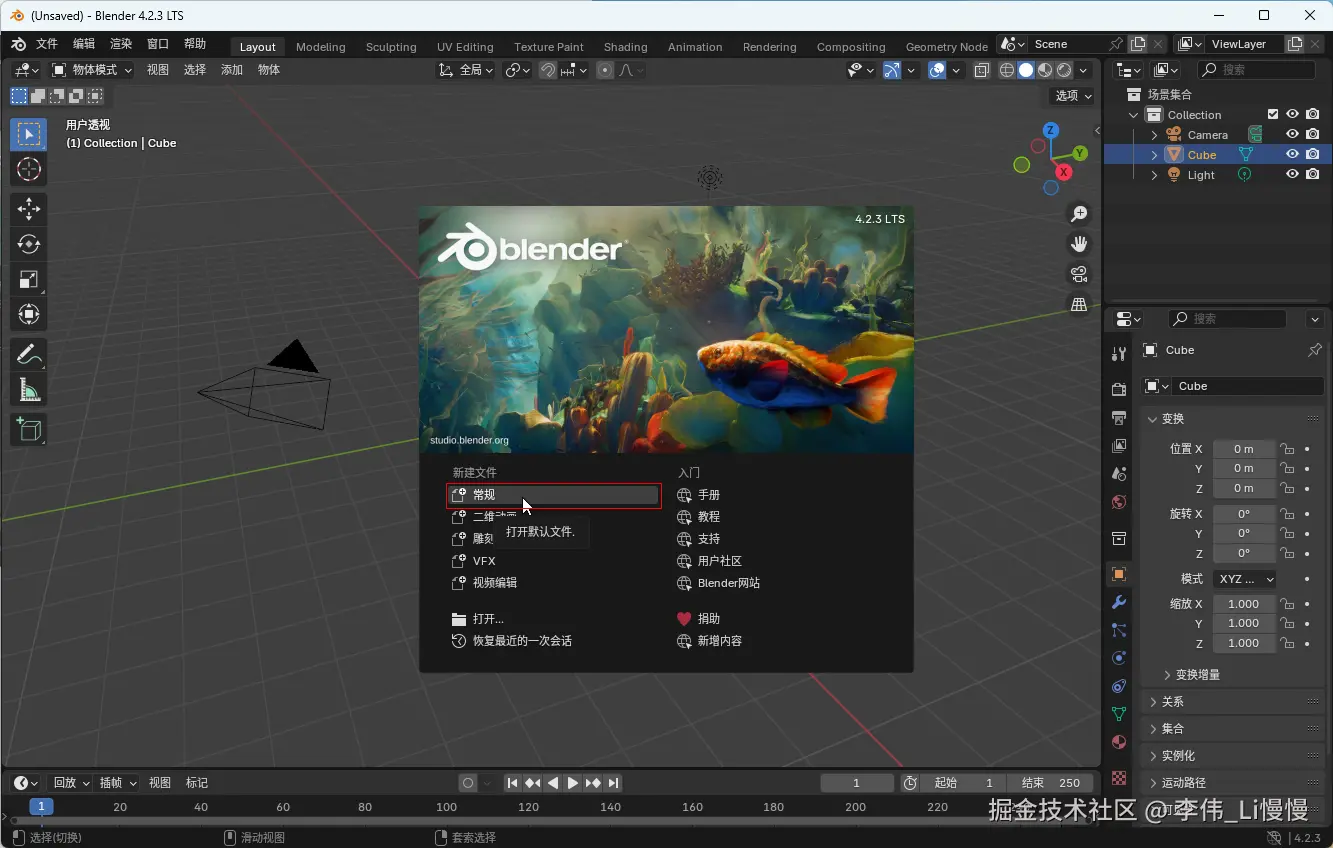Open the Material properties tab
Screen dimensions: 1333x848
click(x=1119, y=742)
